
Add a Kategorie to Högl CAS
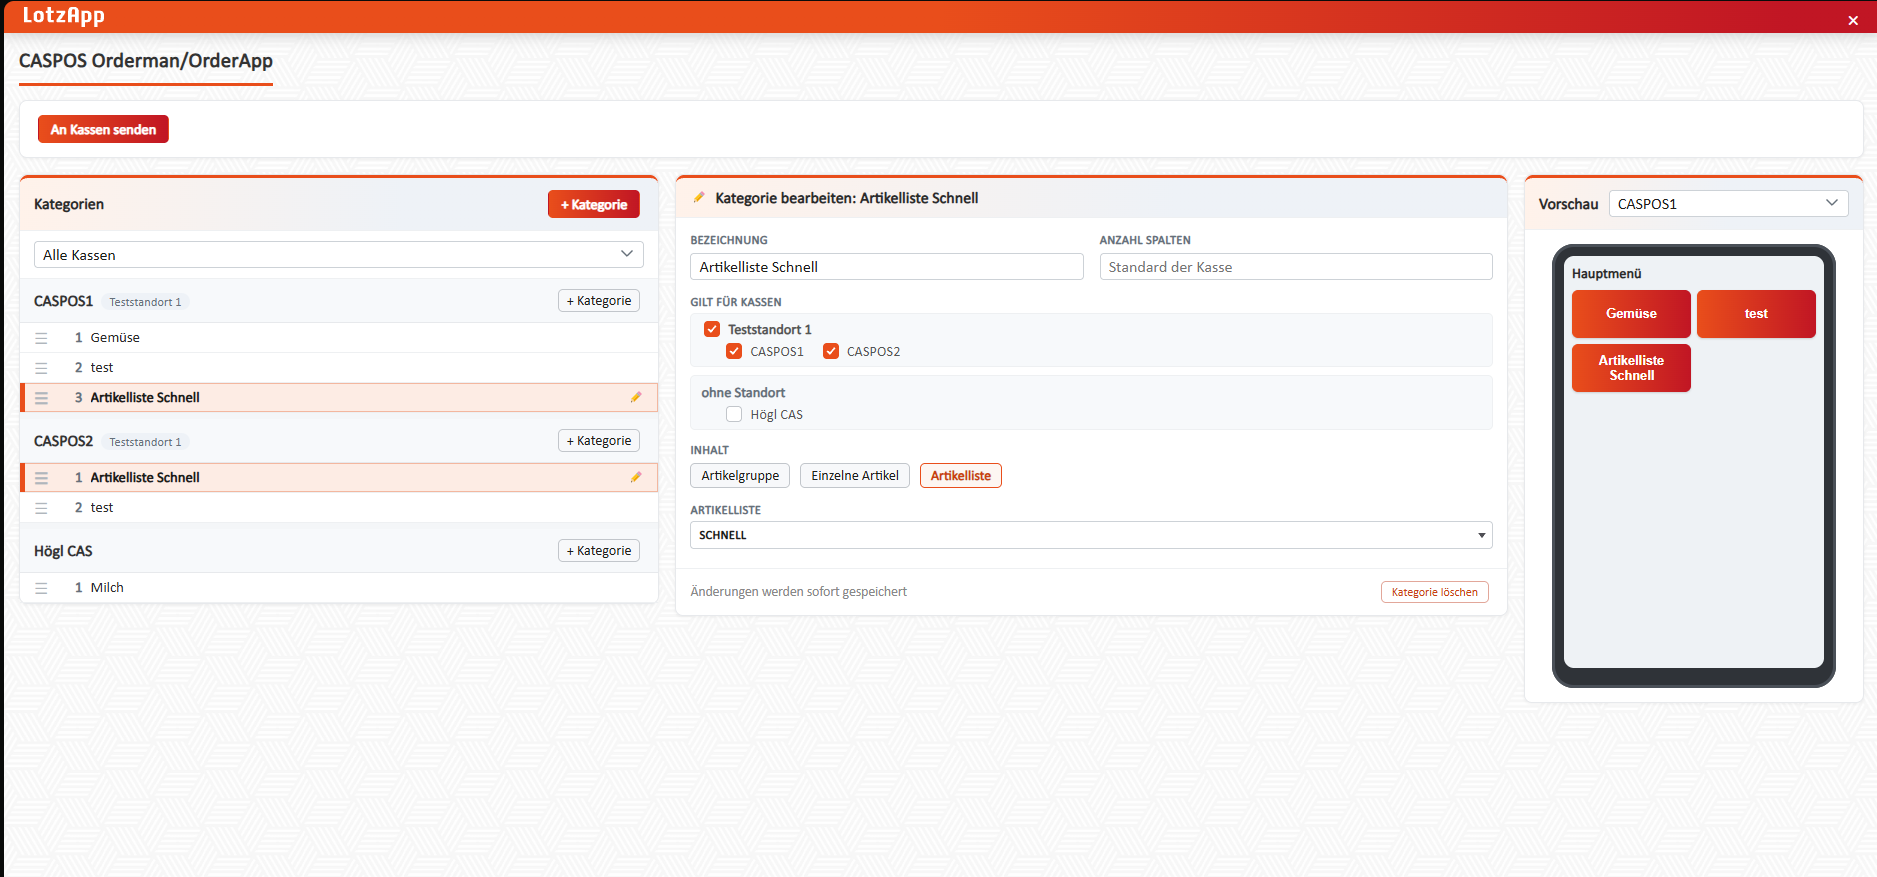(x=599, y=551)
